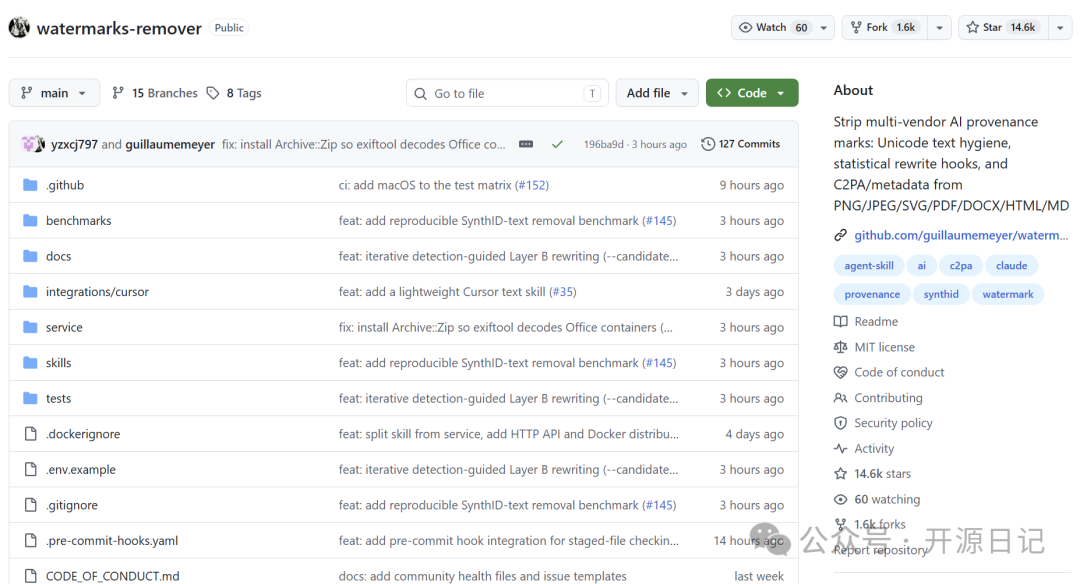Click the green check status icon

click(x=557, y=144)
